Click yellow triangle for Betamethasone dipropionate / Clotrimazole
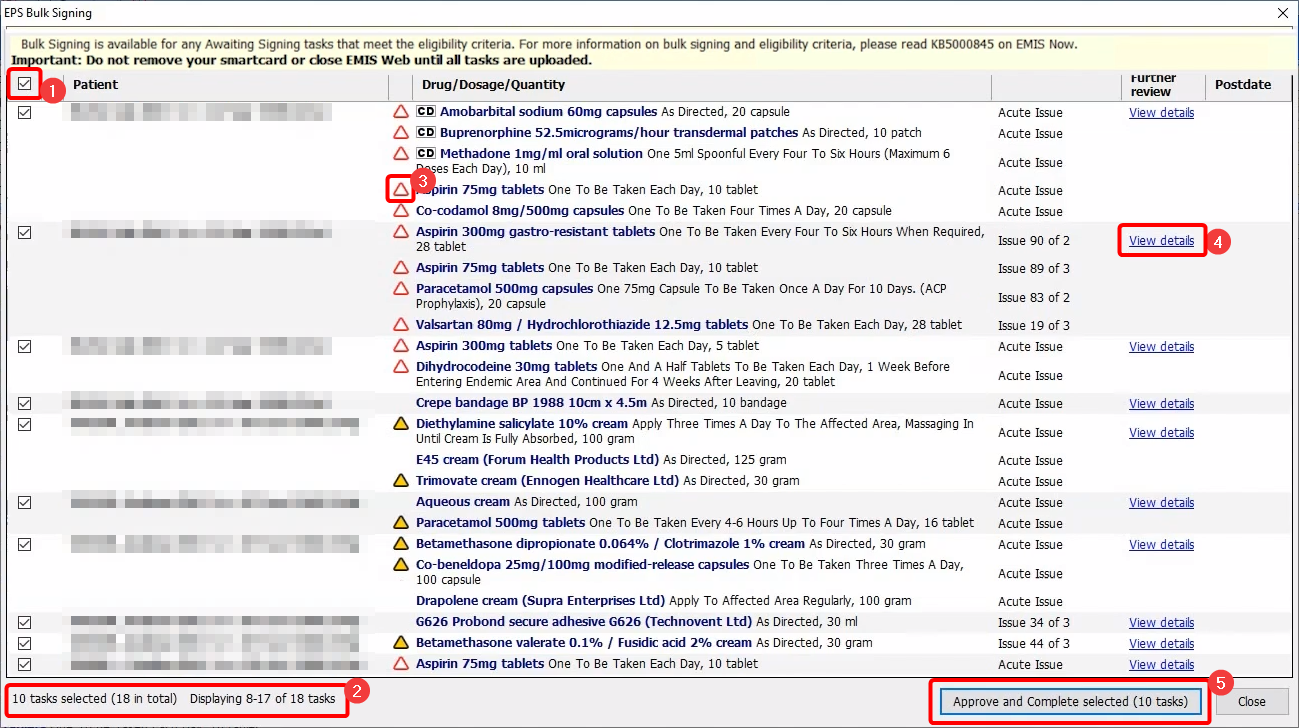 click(x=401, y=544)
